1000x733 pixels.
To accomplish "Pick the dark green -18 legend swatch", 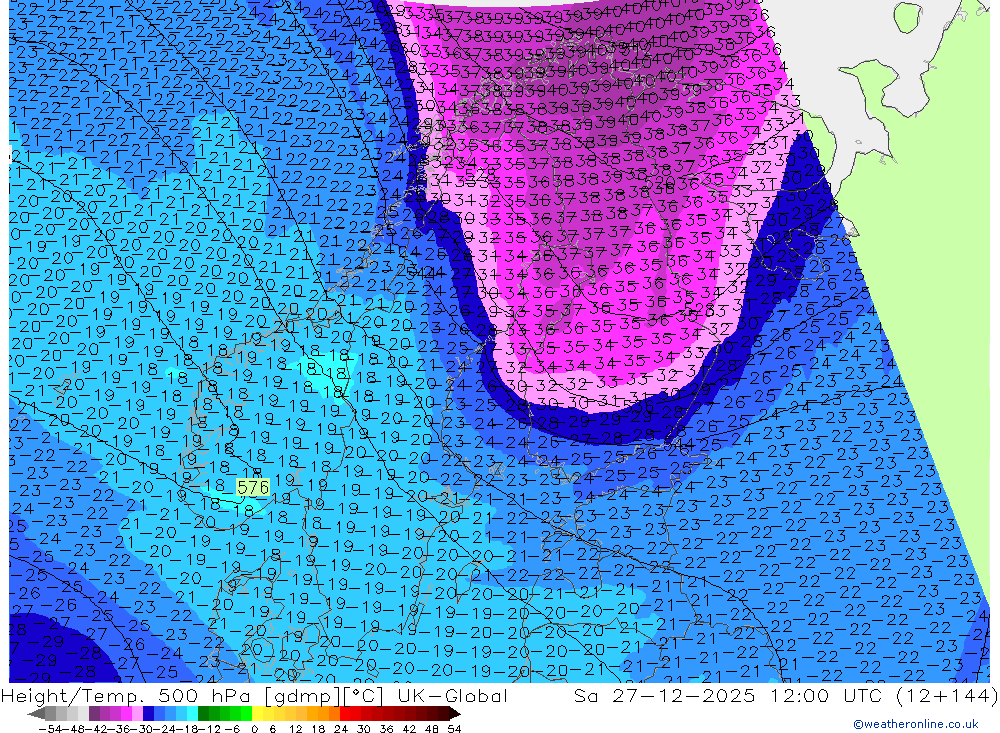I will coord(203,714).
